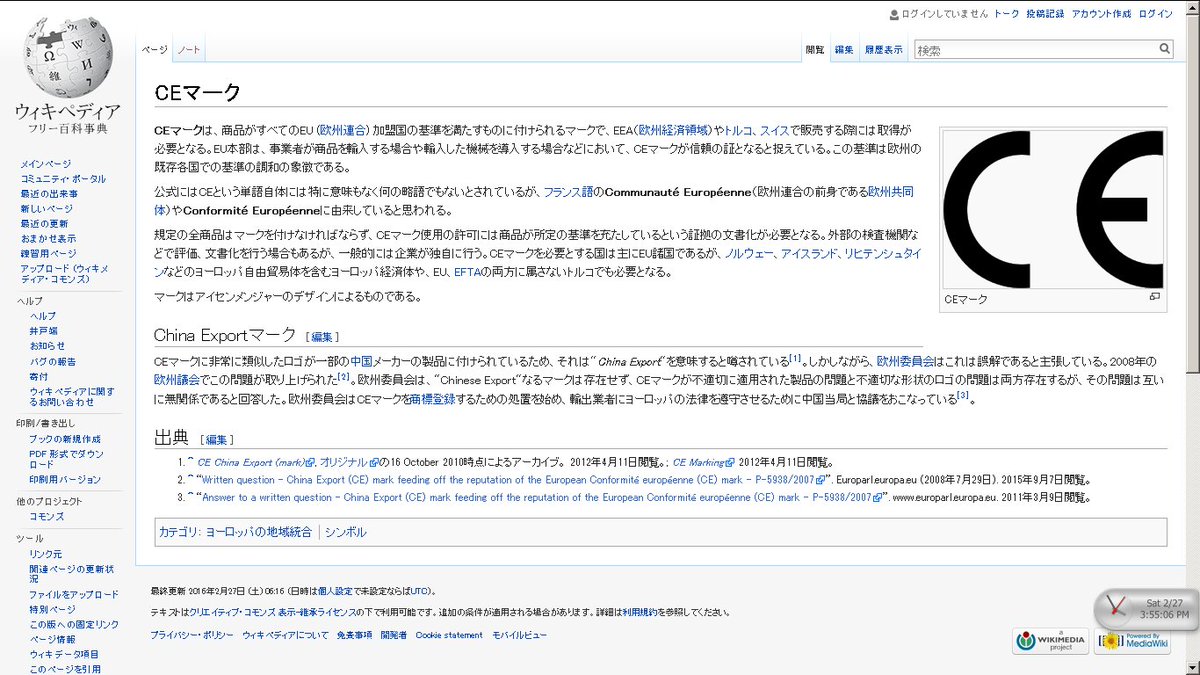Switch to the ノート tab
This screenshot has height=675, width=1200.
pos(187,47)
